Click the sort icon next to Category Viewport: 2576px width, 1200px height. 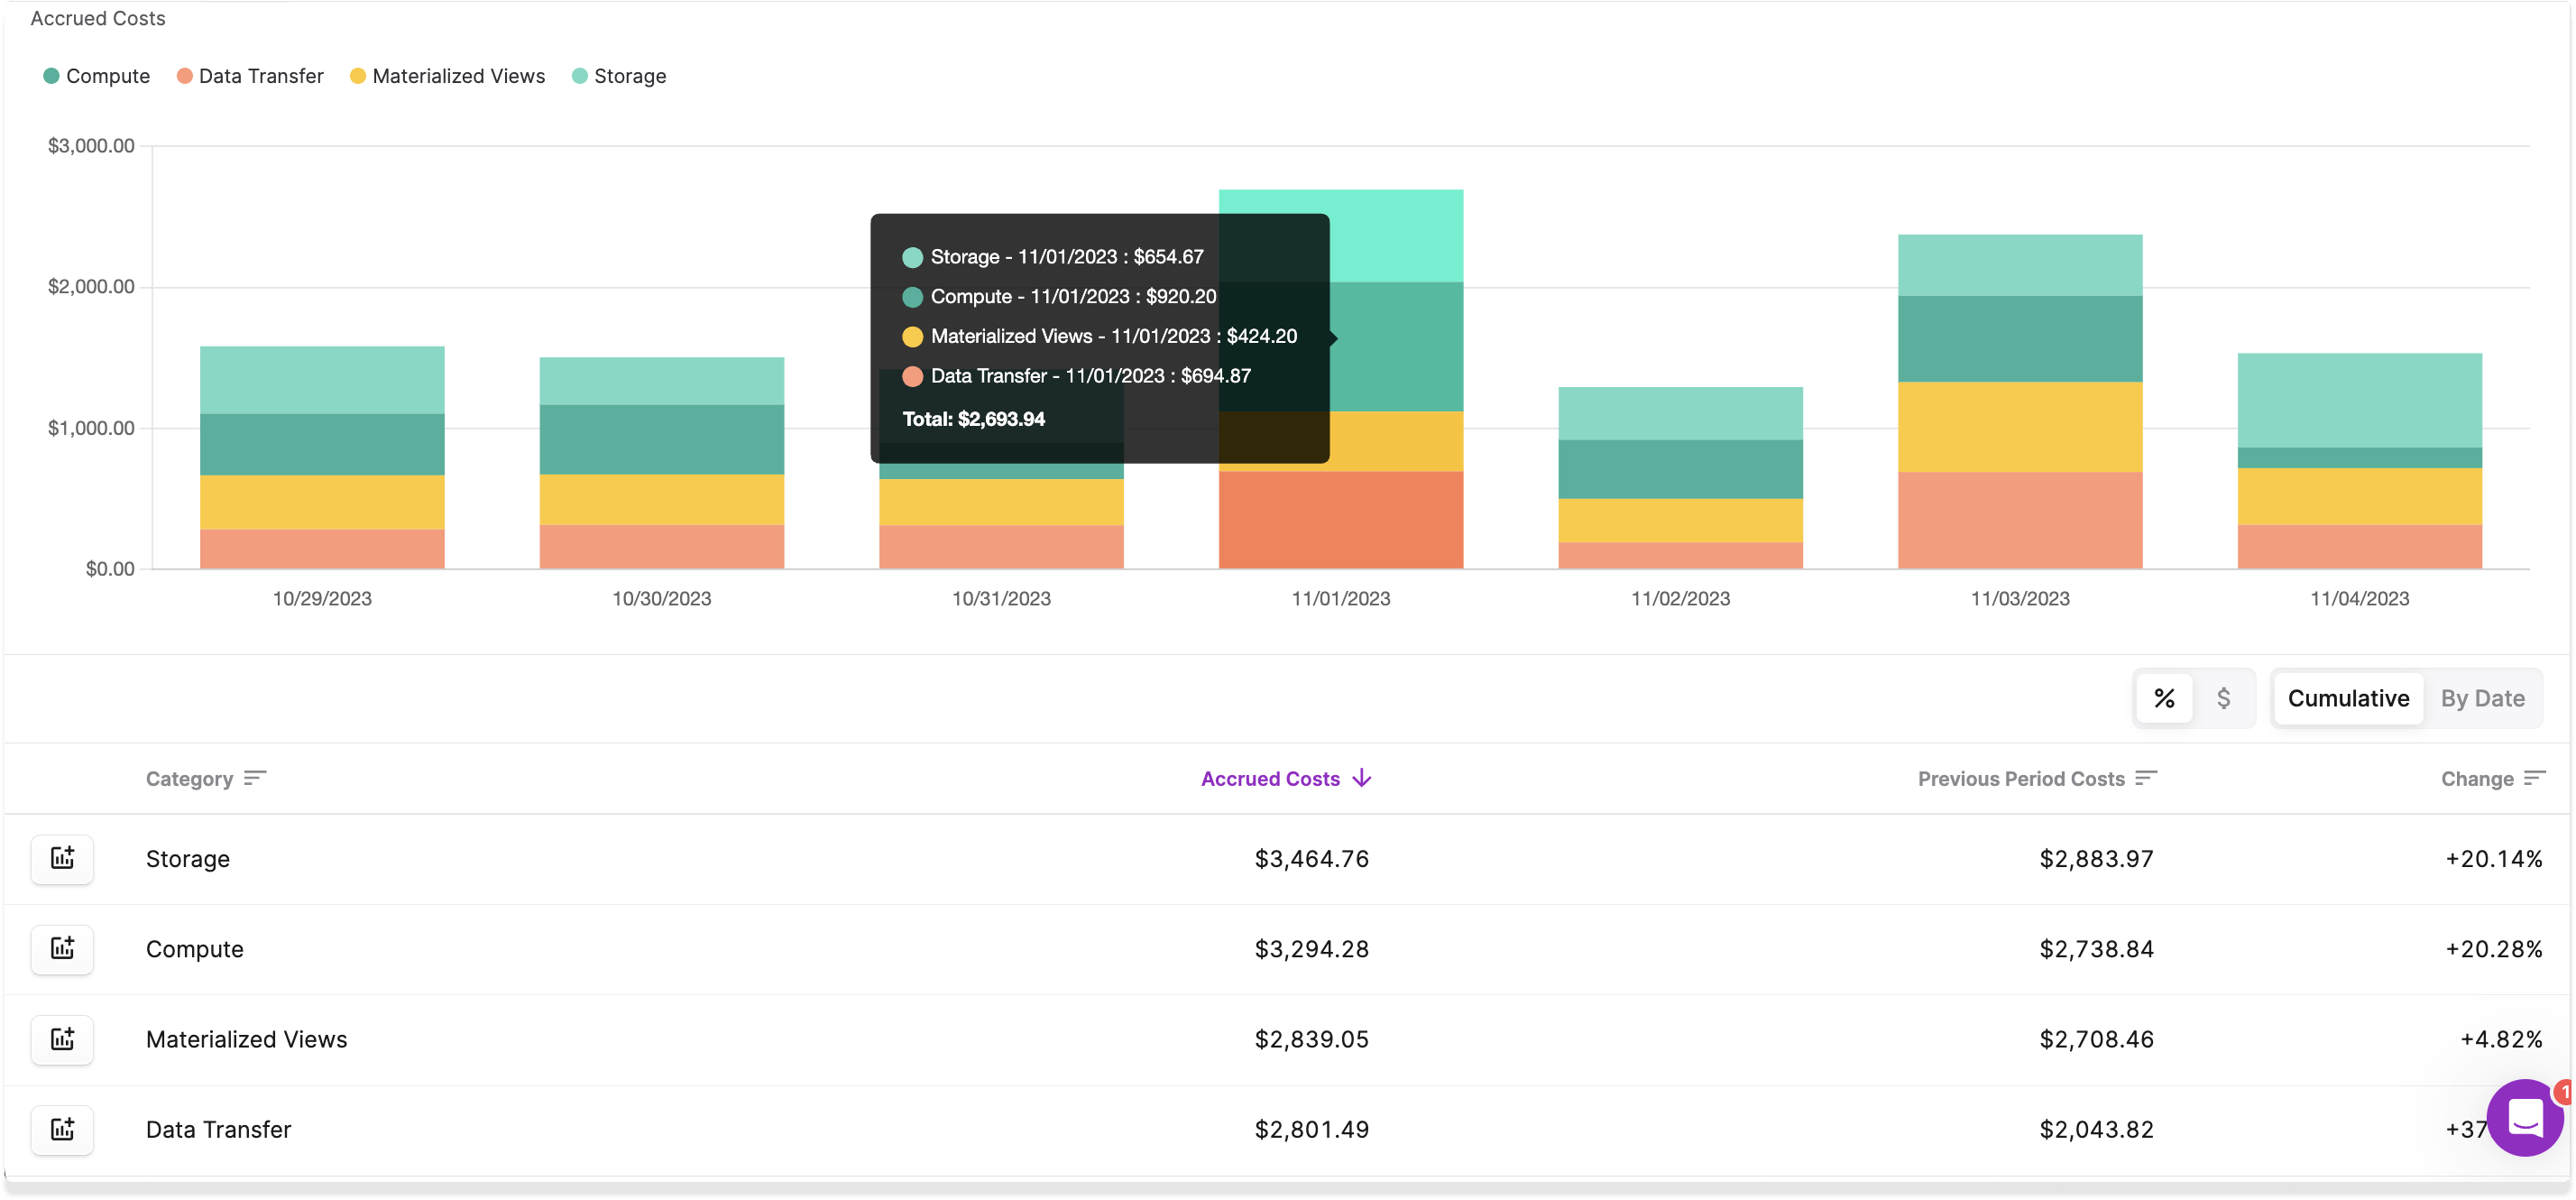click(255, 778)
